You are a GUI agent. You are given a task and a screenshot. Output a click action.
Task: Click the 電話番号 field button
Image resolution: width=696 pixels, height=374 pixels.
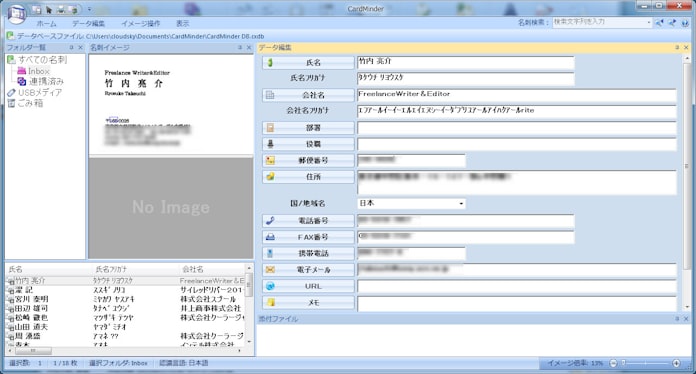(x=308, y=220)
